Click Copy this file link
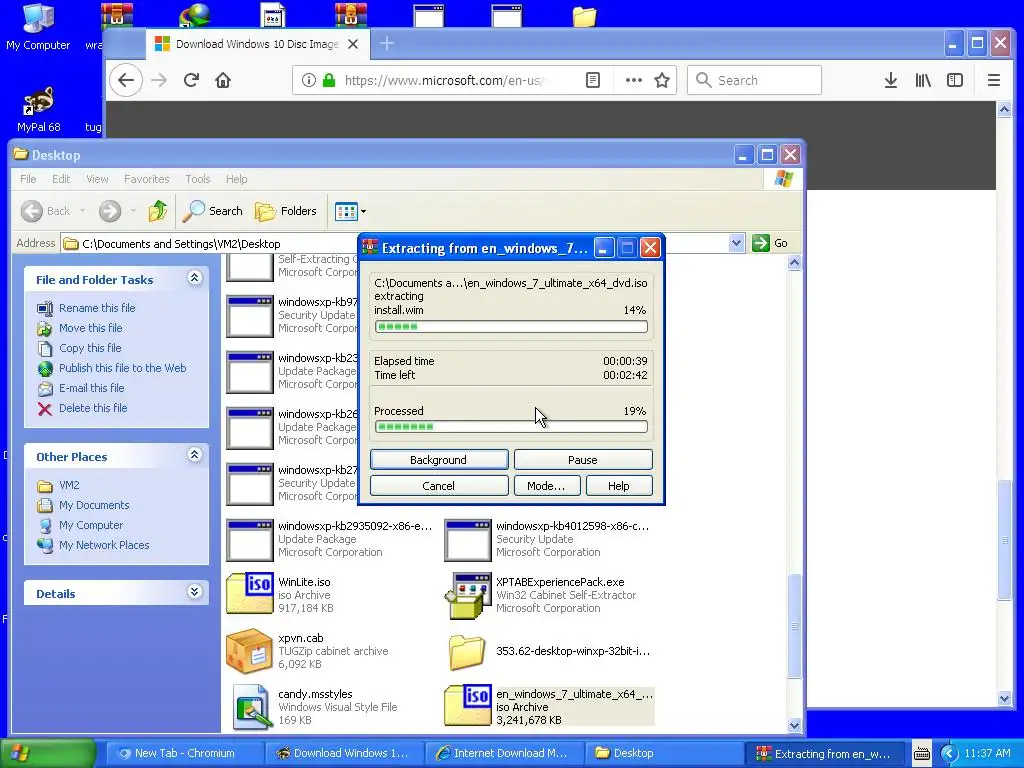Screen dimensions: 1024x768 pos(90,348)
